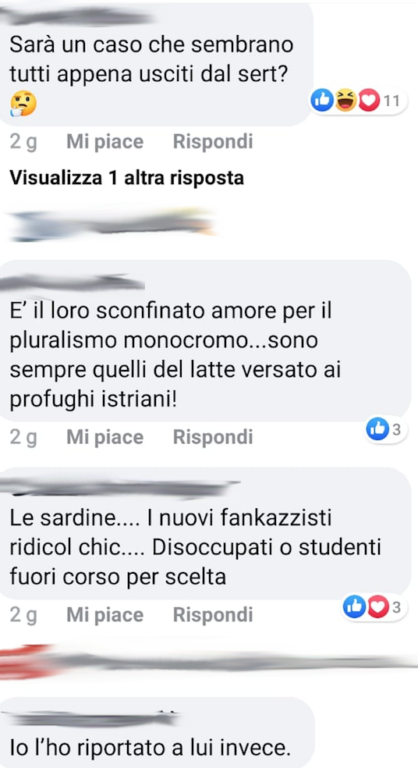Like the comment about the sert
The width and height of the screenshot is (418, 768).
click(x=105, y=142)
